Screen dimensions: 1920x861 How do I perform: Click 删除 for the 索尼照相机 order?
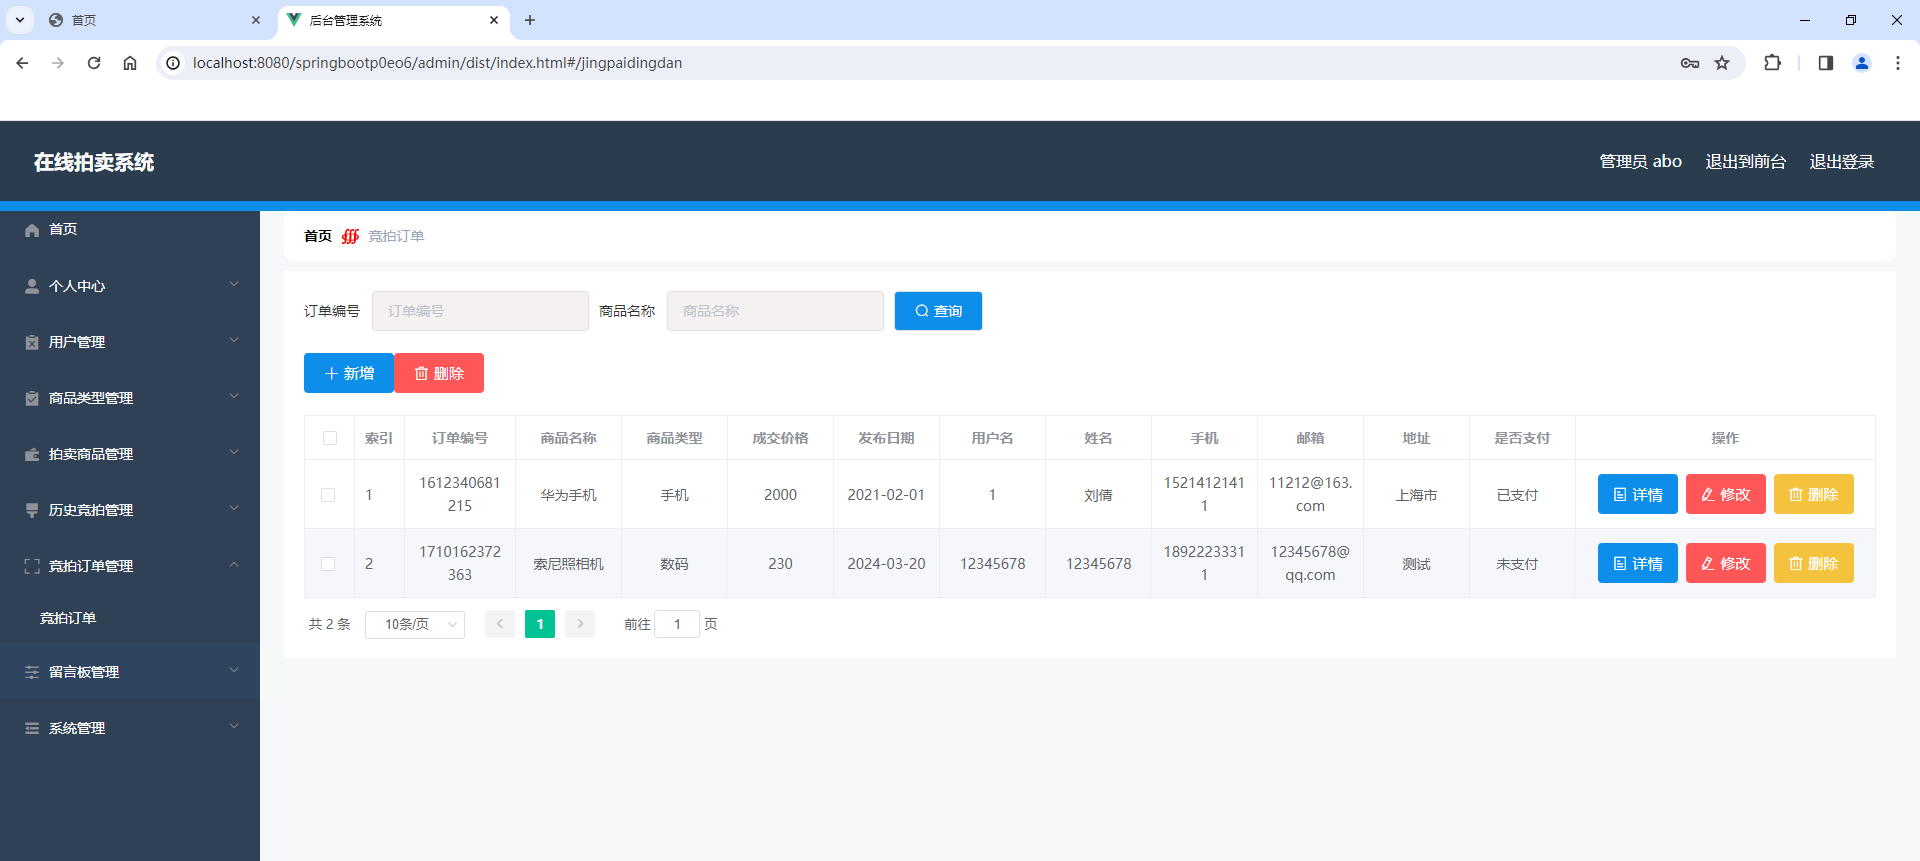(x=1813, y=563)
